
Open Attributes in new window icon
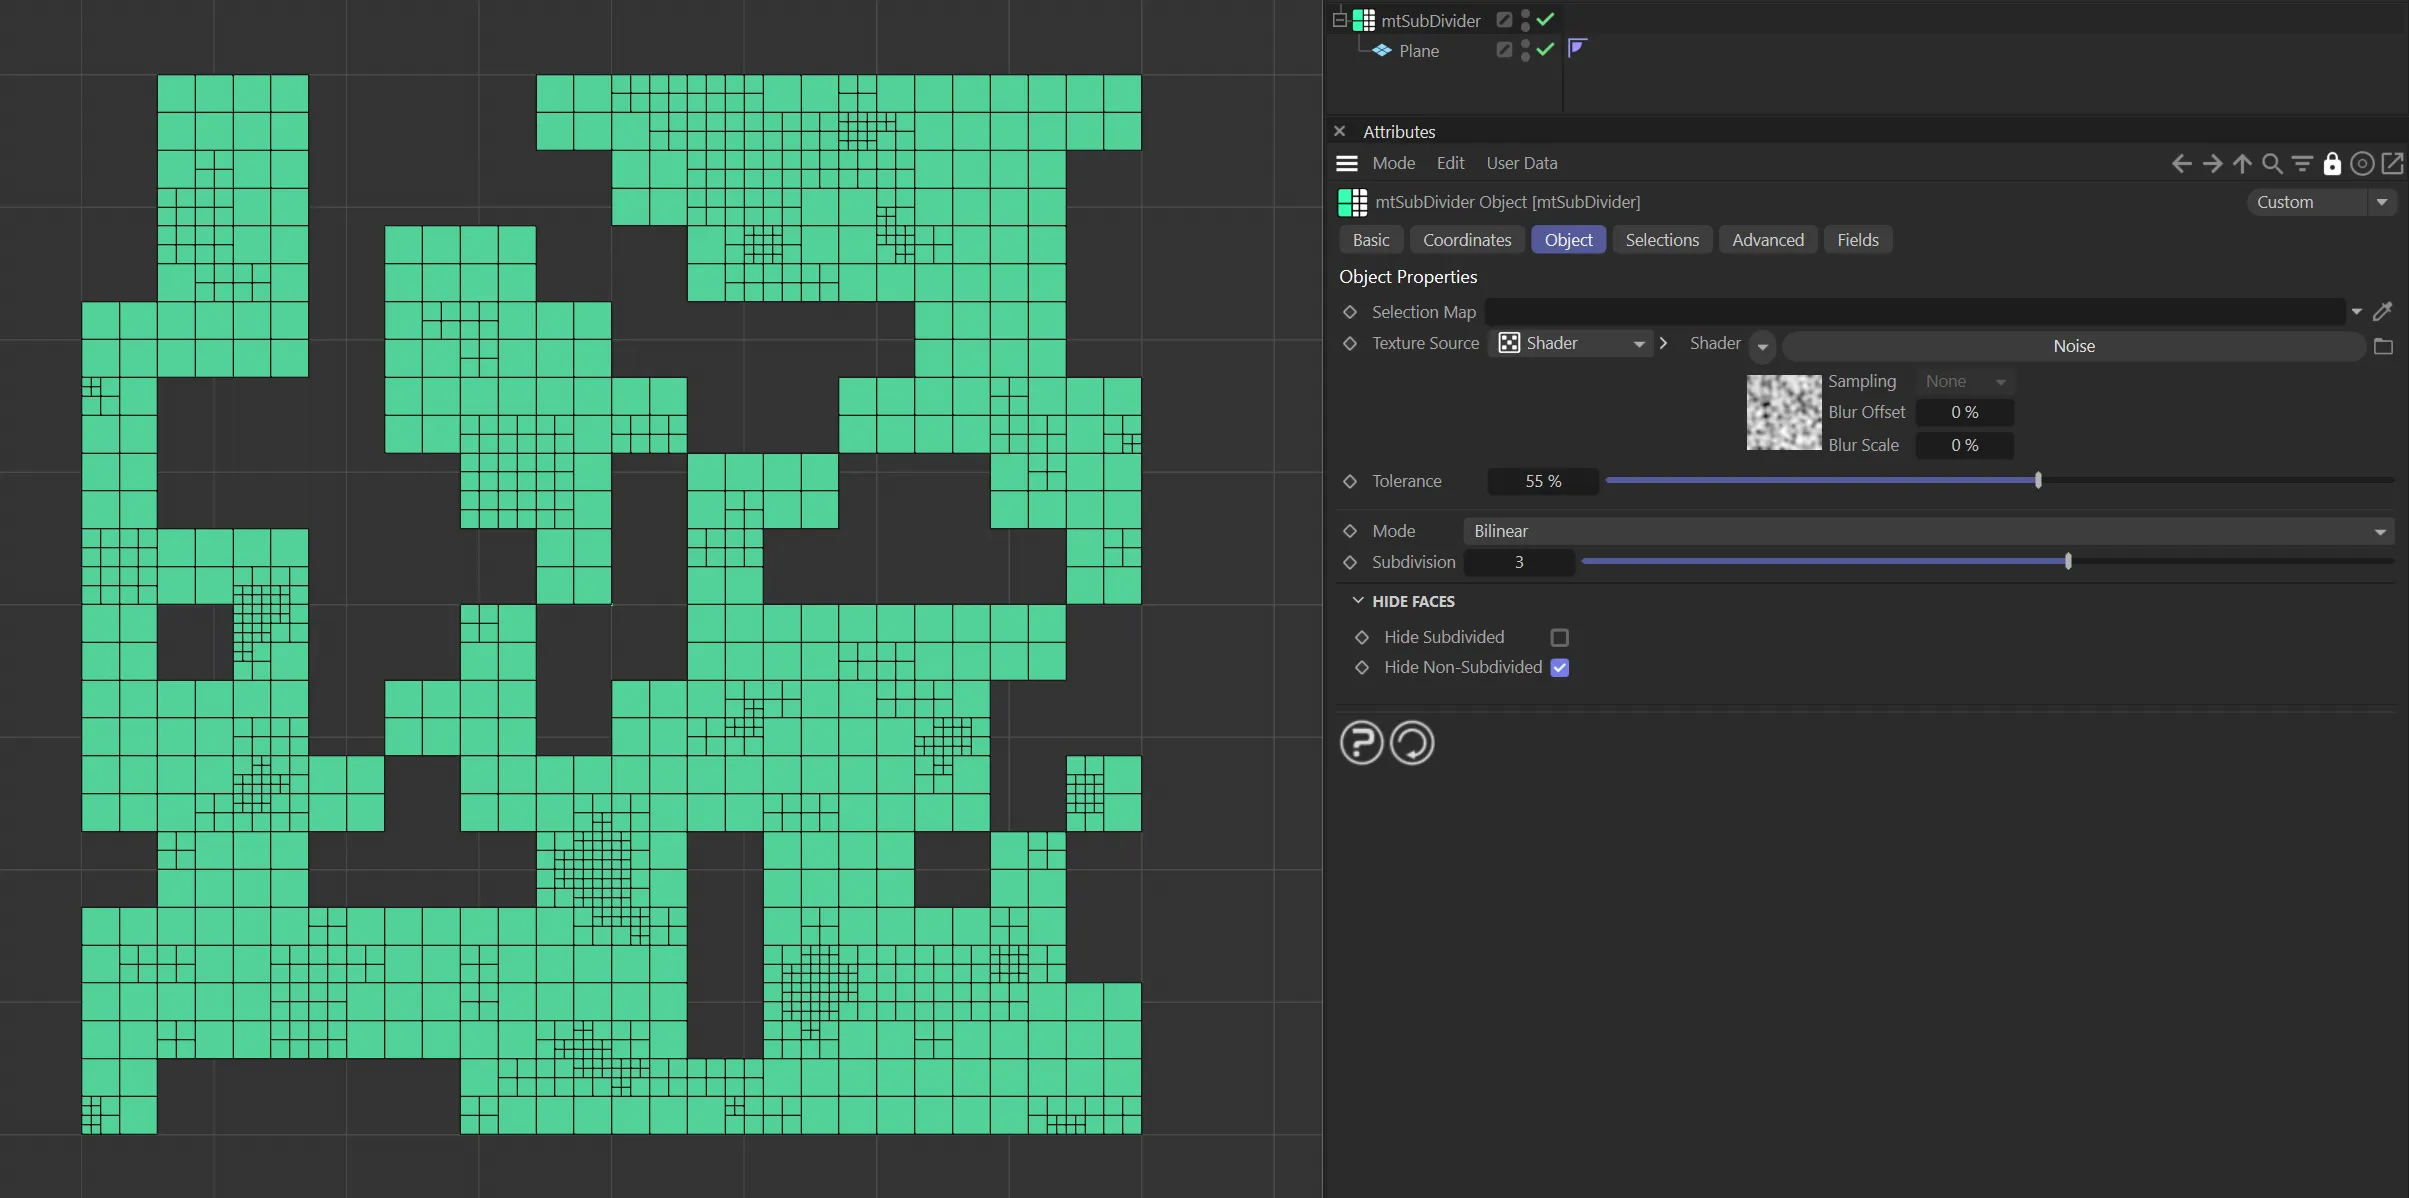pos(2392,164)
